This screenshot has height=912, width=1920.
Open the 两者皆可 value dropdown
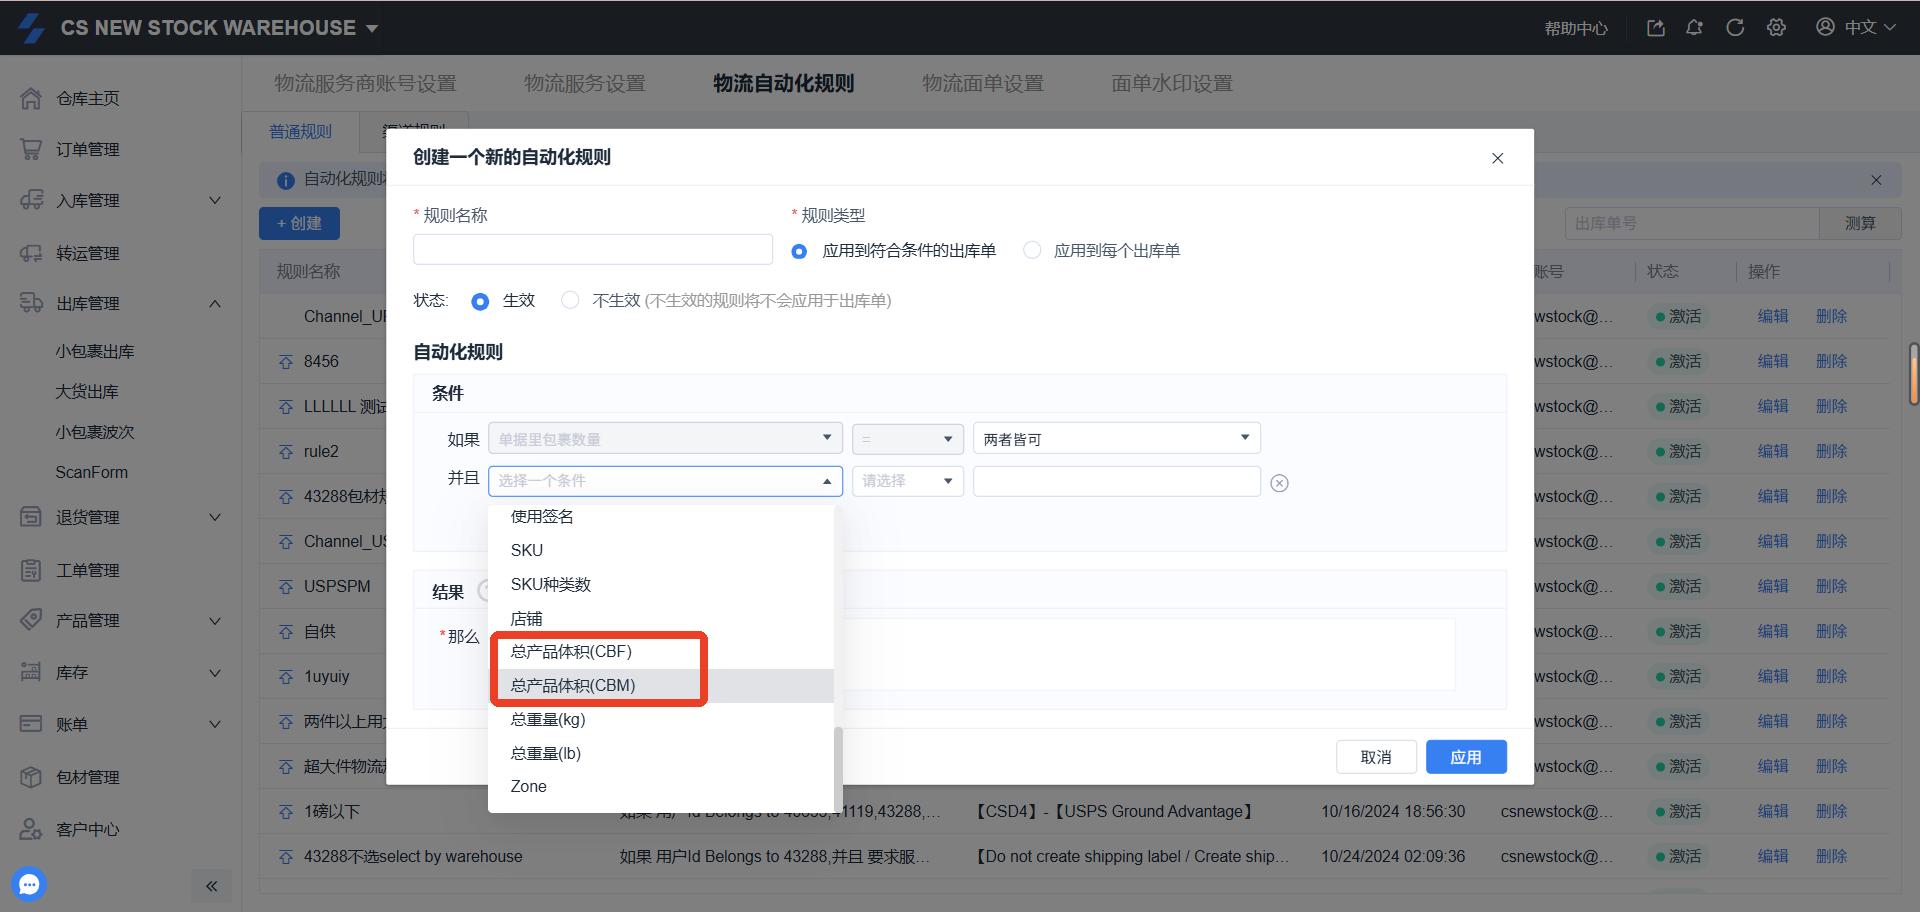pyautogui.click(x=1115, y=438)
